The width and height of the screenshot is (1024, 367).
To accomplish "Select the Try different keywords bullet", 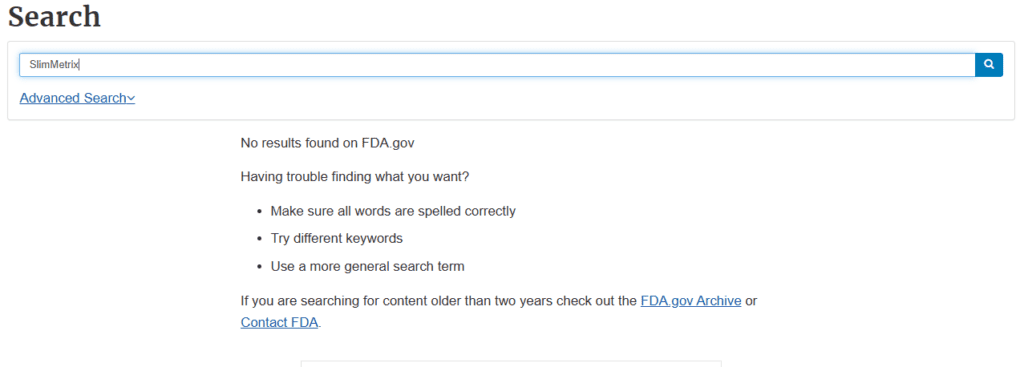I will [x=337, y=238].
